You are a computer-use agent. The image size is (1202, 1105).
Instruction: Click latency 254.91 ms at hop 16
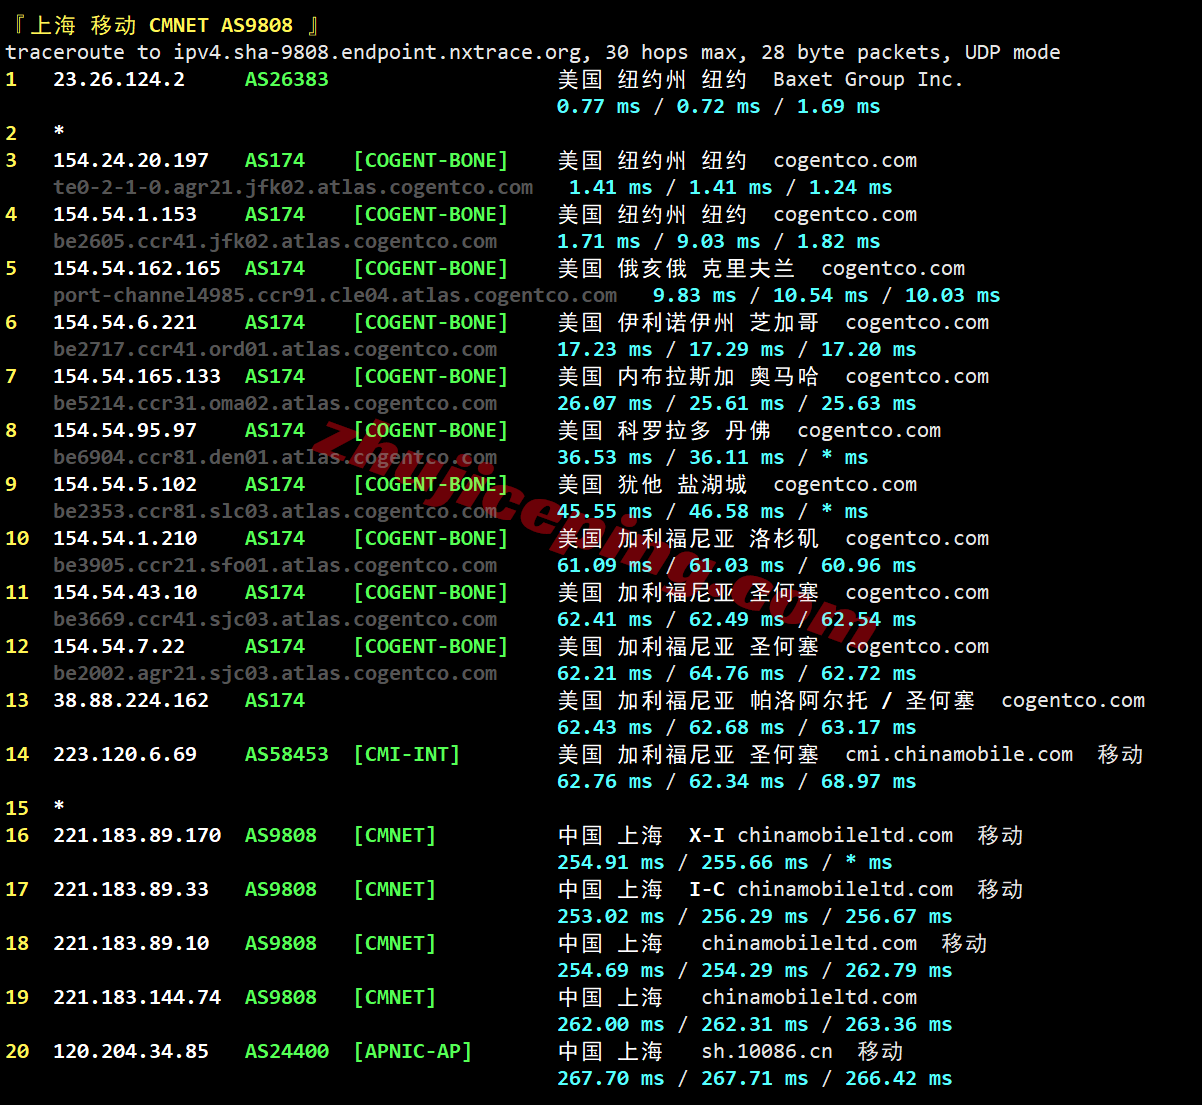coord(611,862)
